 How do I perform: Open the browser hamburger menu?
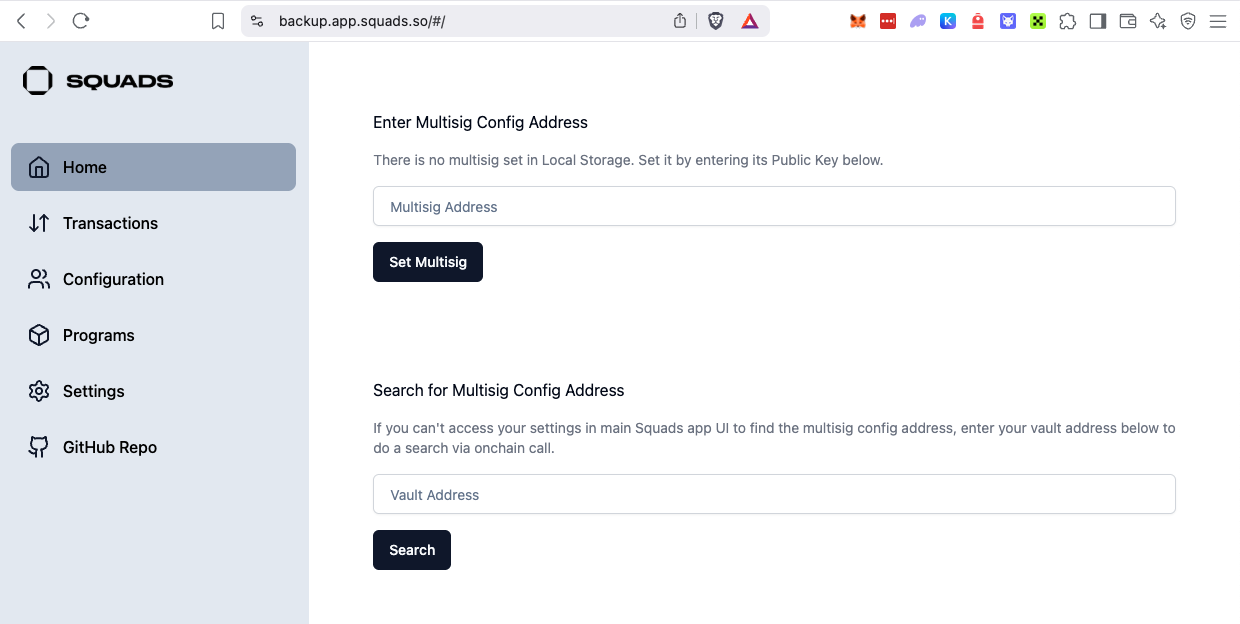click(x=1218, y=21)
